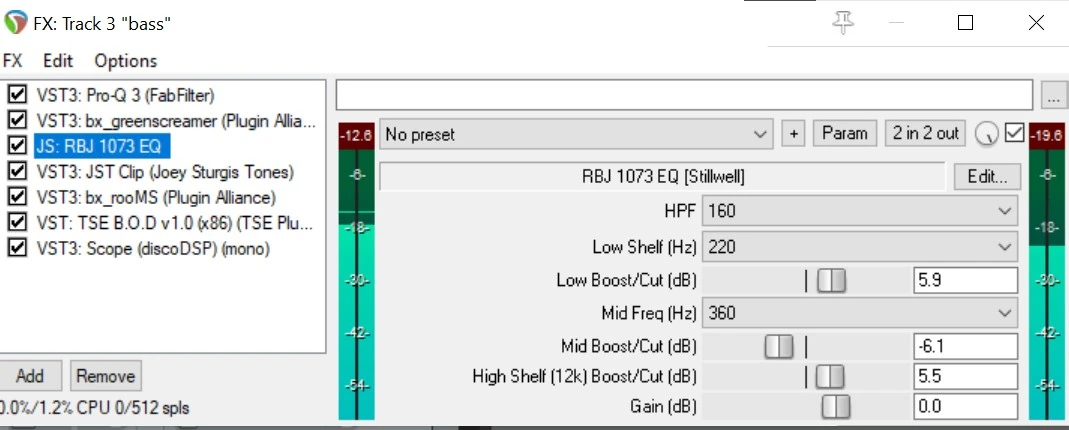
Task: Uncheck the Pro-Q 3 plugin checkbox
Action: pos(16,94)
